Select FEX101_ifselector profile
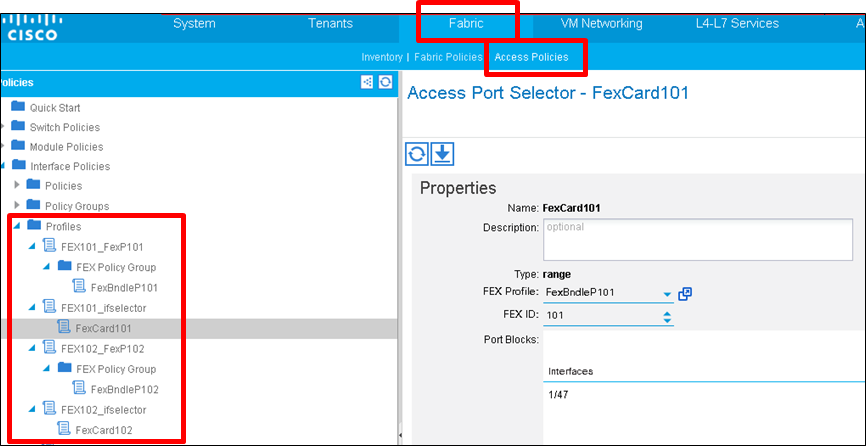The image size is (866, 446). [103, 308]
